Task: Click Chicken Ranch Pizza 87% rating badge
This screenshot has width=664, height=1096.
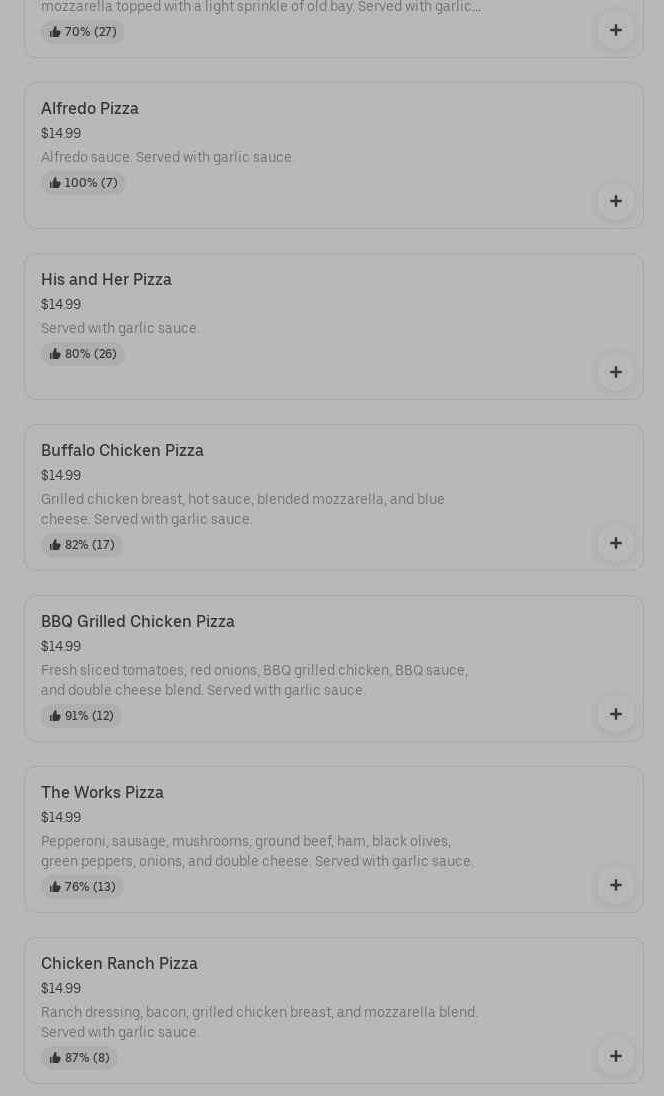Action: pos(79,1058)
